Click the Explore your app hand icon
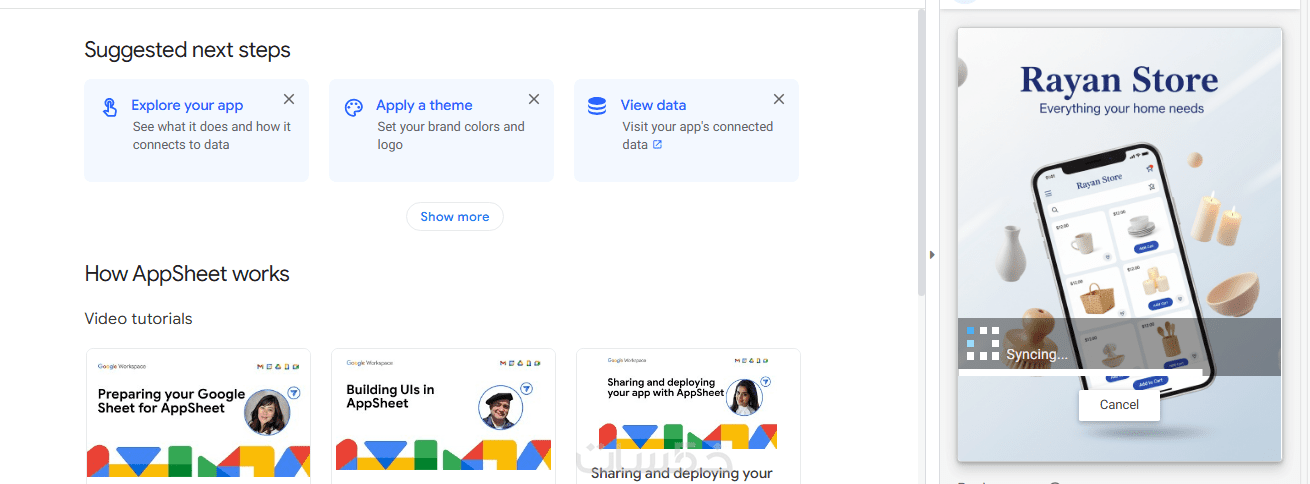 tap(110, 107)
